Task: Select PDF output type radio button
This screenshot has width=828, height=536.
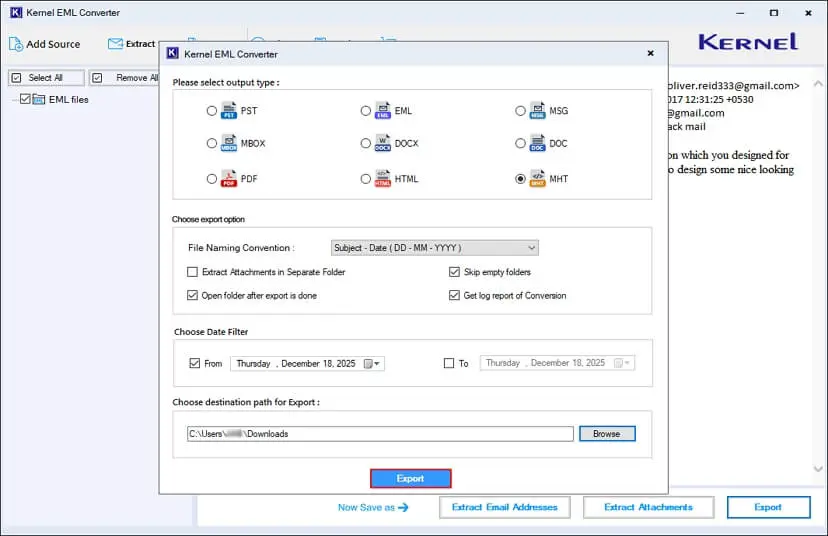Action: point(212,179)
